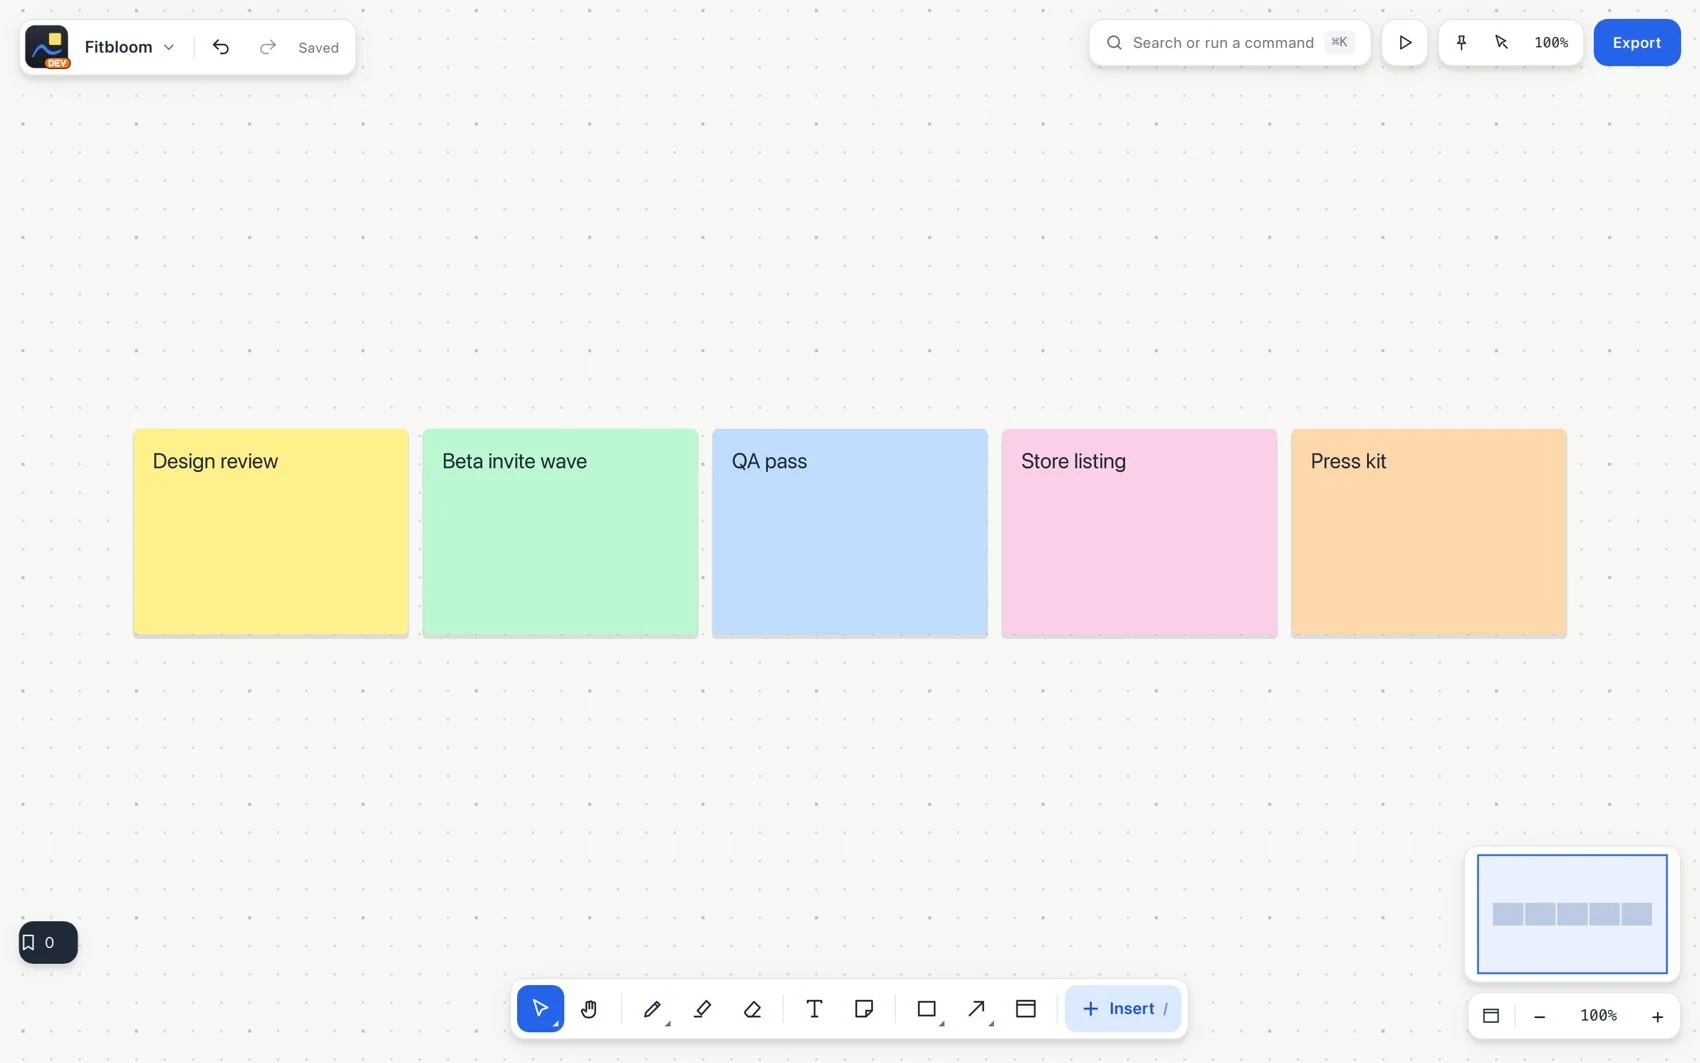Select the pointer selection tool

[540, 1008]
